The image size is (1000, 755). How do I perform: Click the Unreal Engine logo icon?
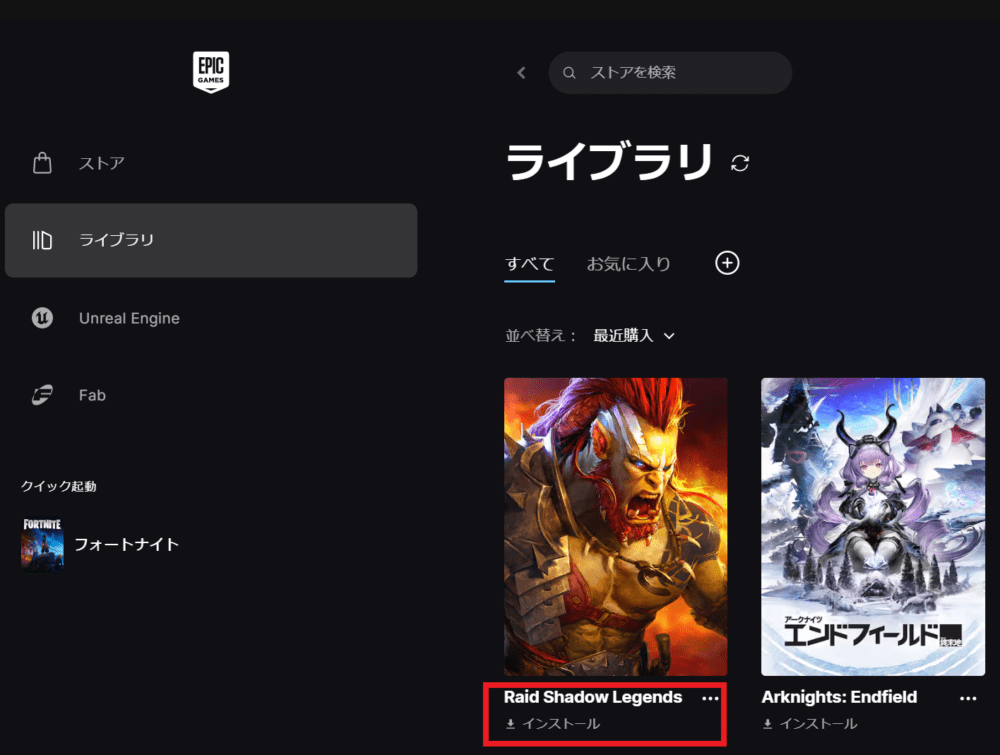click(x=42, y=318)
